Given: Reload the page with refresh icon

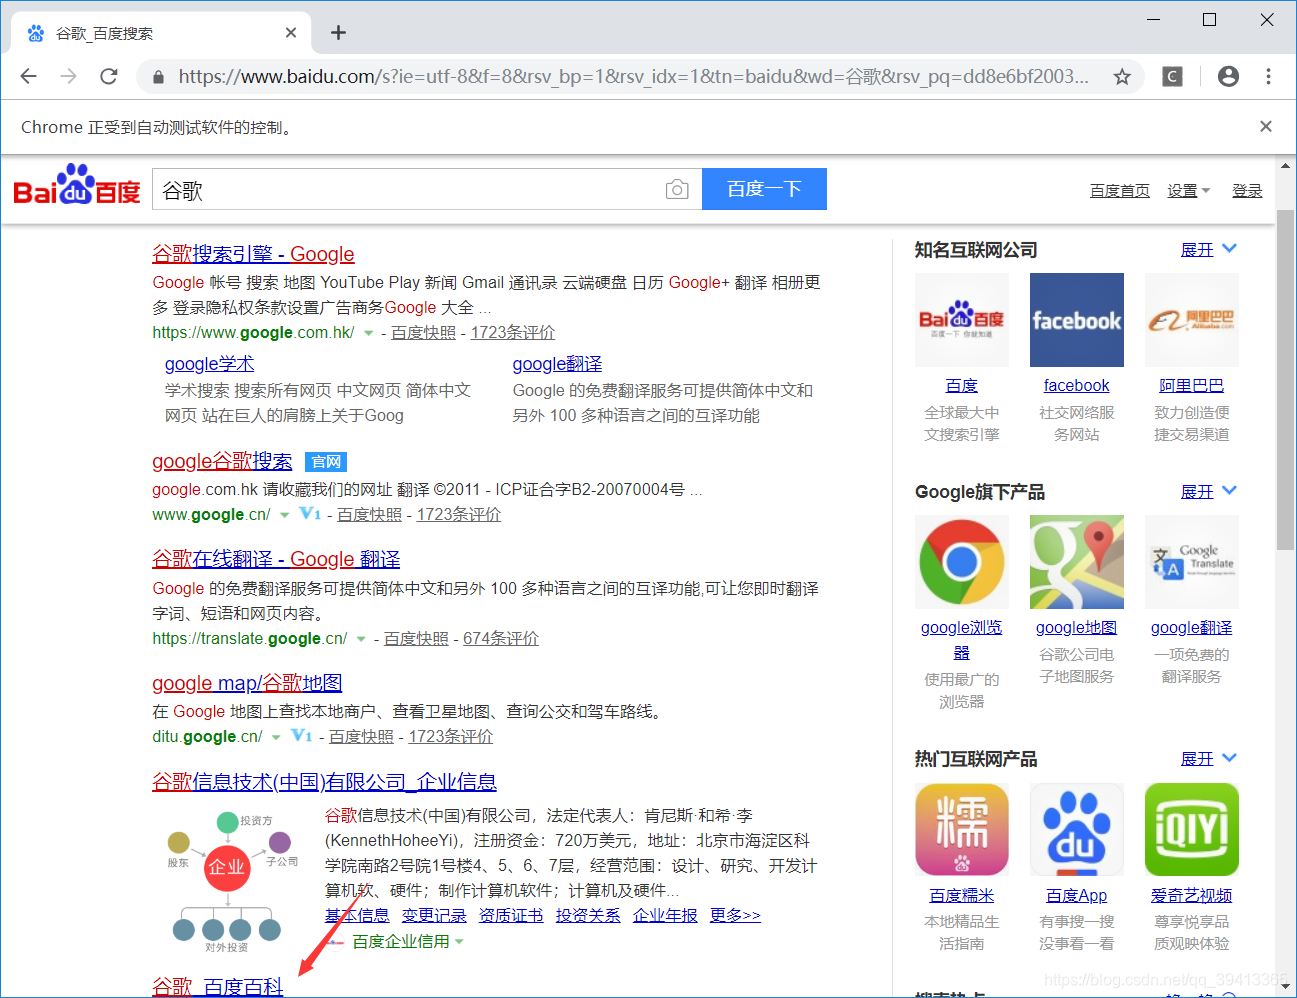Looking at the screenshot, I should [x=109, y=76].
